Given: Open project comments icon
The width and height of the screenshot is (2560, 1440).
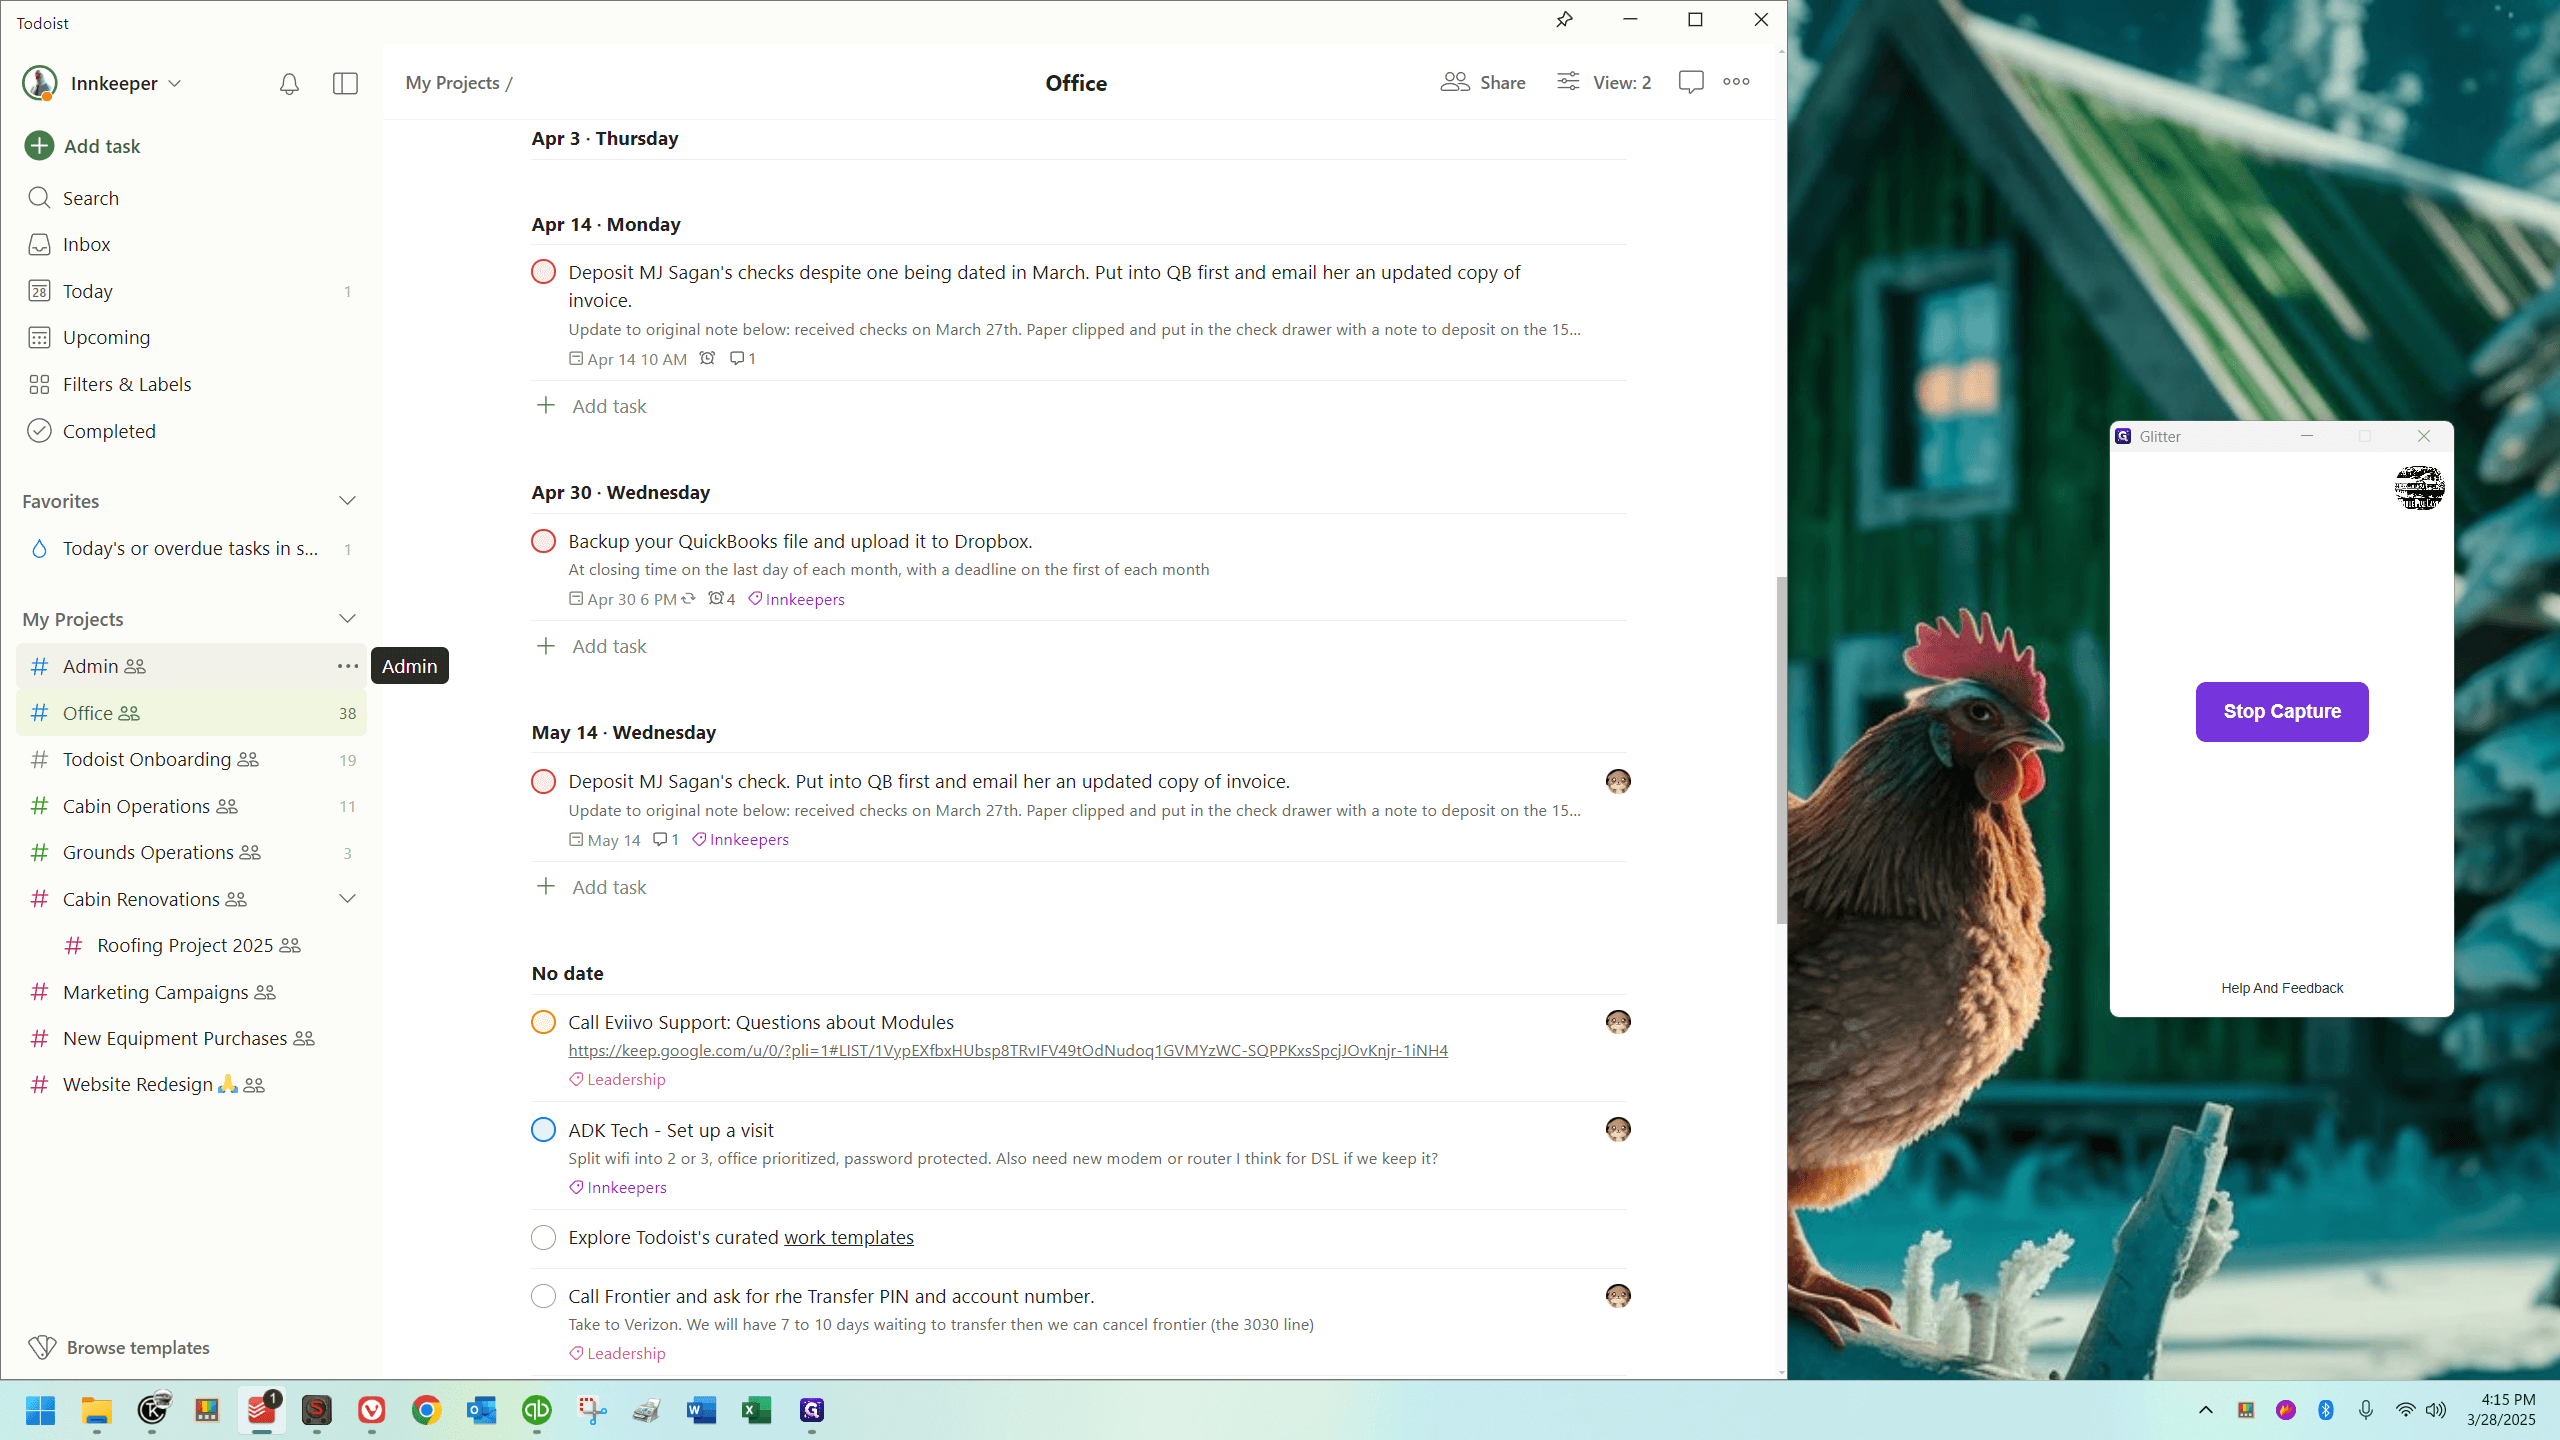Looking at the screenshot, I should [1691, 82].
